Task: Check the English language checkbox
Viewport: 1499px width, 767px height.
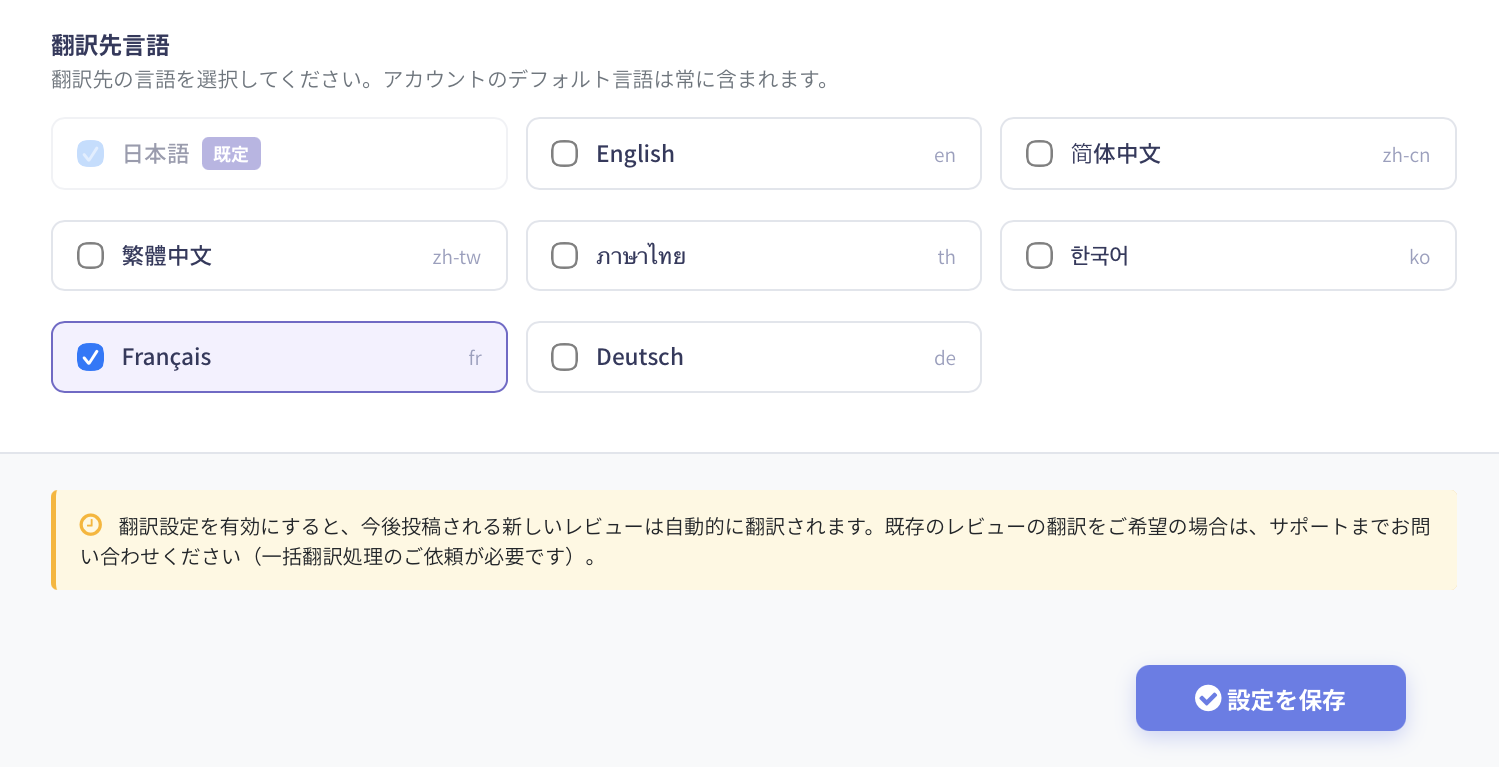Action: pyautogui.click(x=565, y=154)
